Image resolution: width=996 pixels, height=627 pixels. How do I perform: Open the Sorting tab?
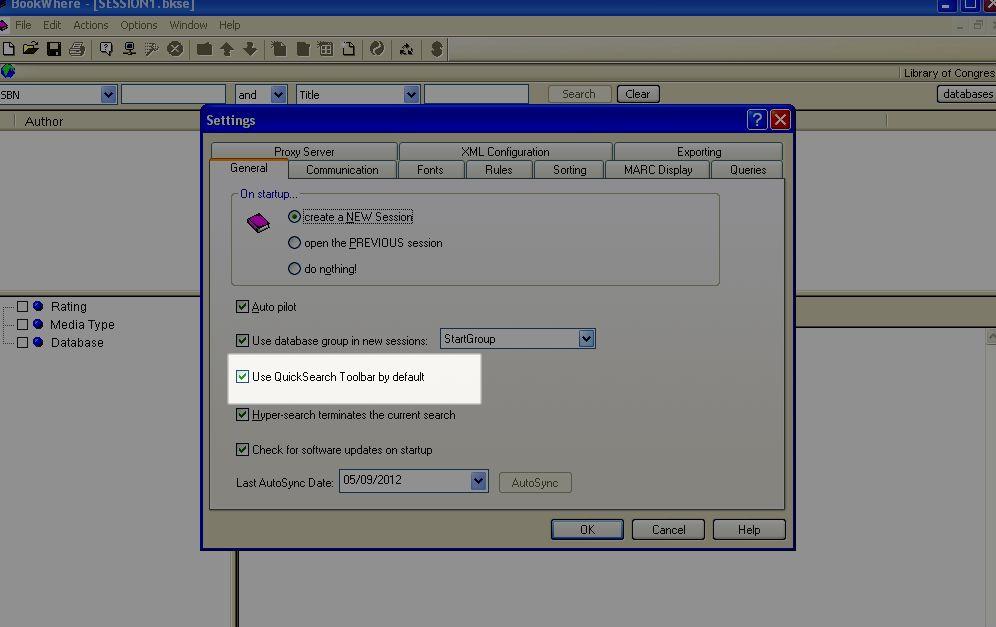coord(570,170)
